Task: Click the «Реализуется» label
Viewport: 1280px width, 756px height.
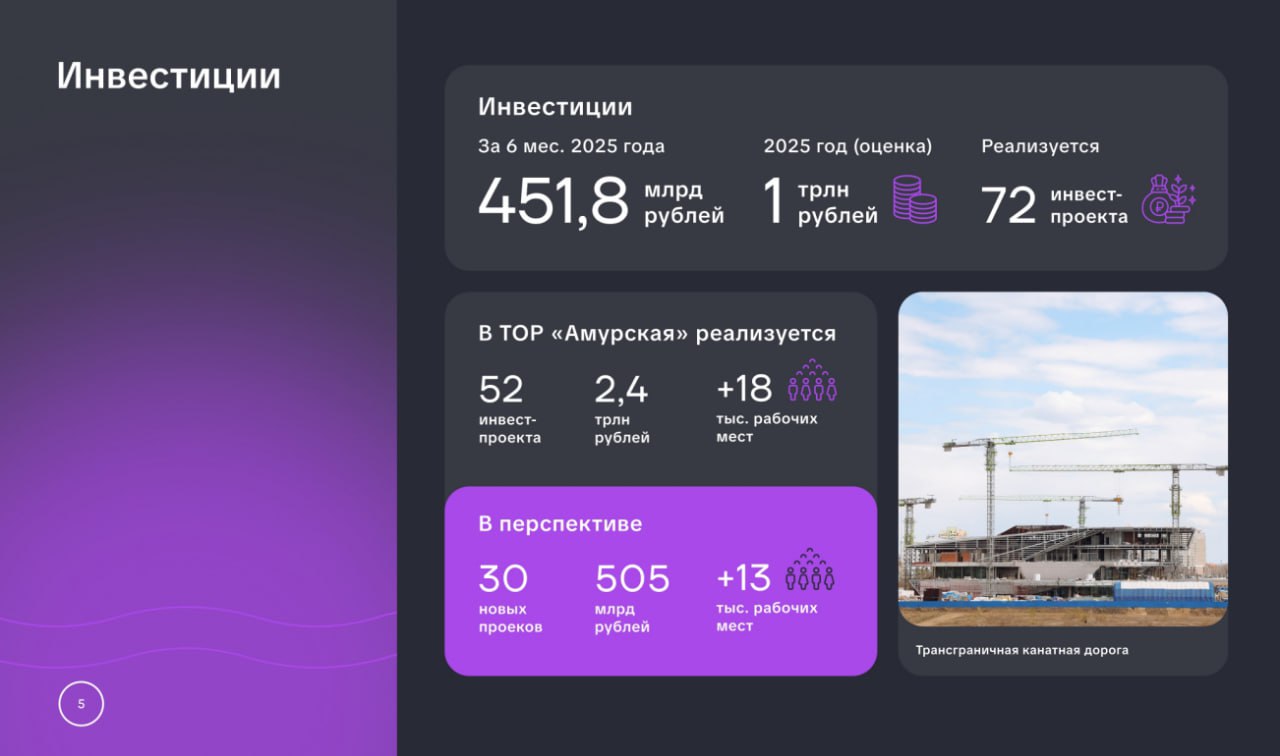Action: click(x=1040, y=146)
